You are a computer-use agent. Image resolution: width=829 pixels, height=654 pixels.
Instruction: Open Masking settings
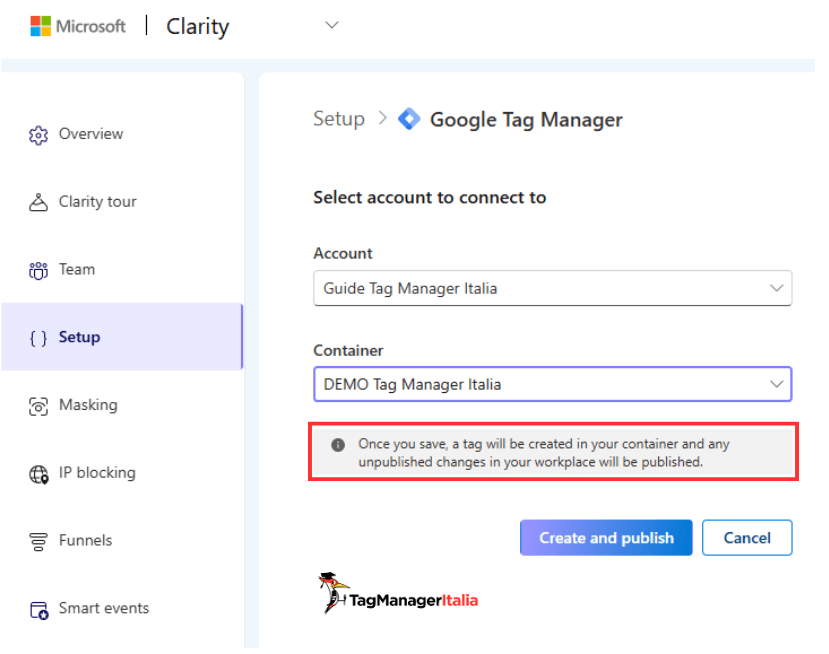(88, 405)
